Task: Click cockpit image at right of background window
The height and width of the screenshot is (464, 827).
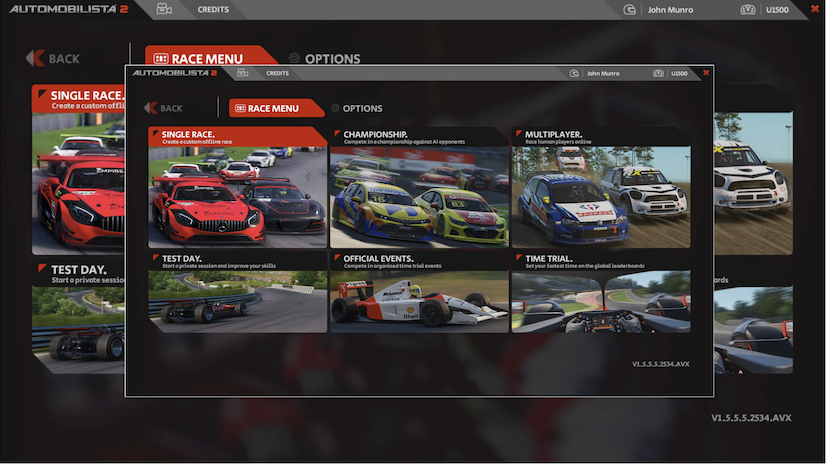Action: tap(754, 330)
